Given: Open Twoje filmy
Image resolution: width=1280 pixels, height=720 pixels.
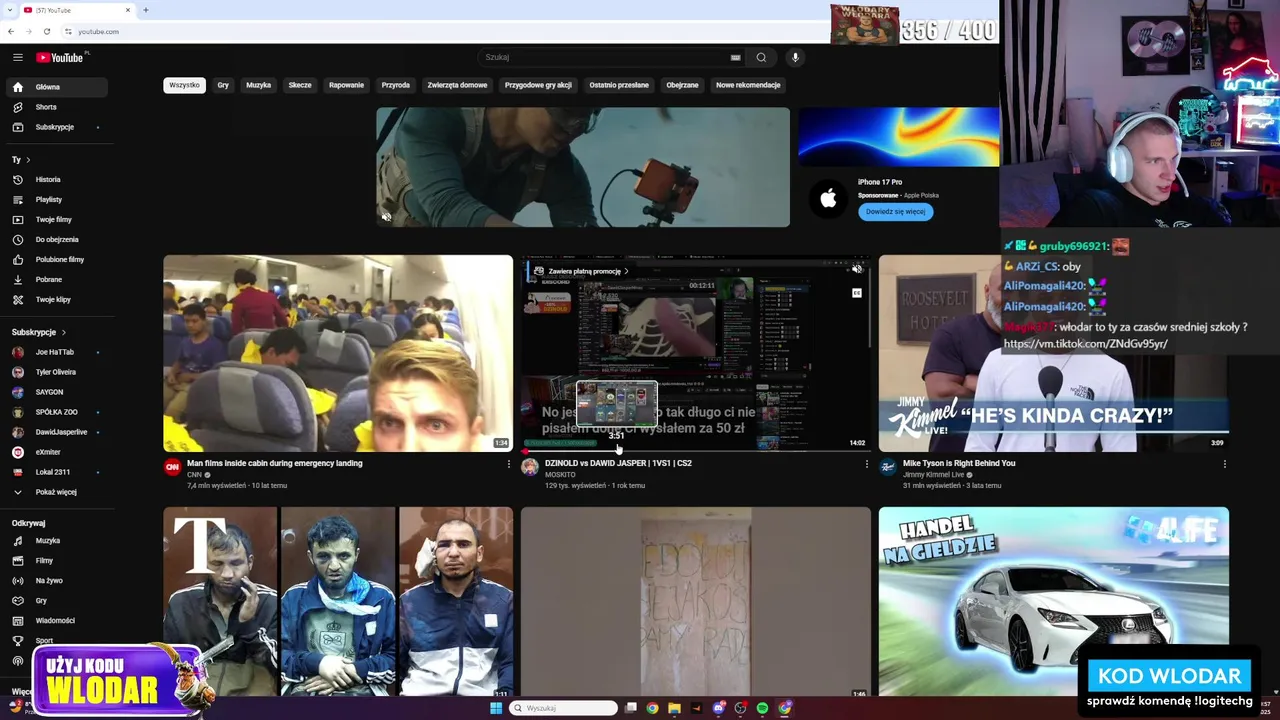Looking at the screenshot, I should [56, 220].
